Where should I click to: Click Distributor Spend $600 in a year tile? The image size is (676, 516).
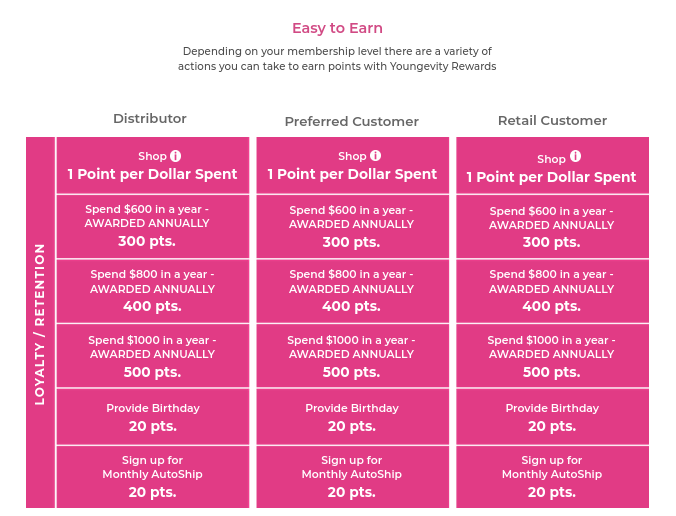[153, 226]
